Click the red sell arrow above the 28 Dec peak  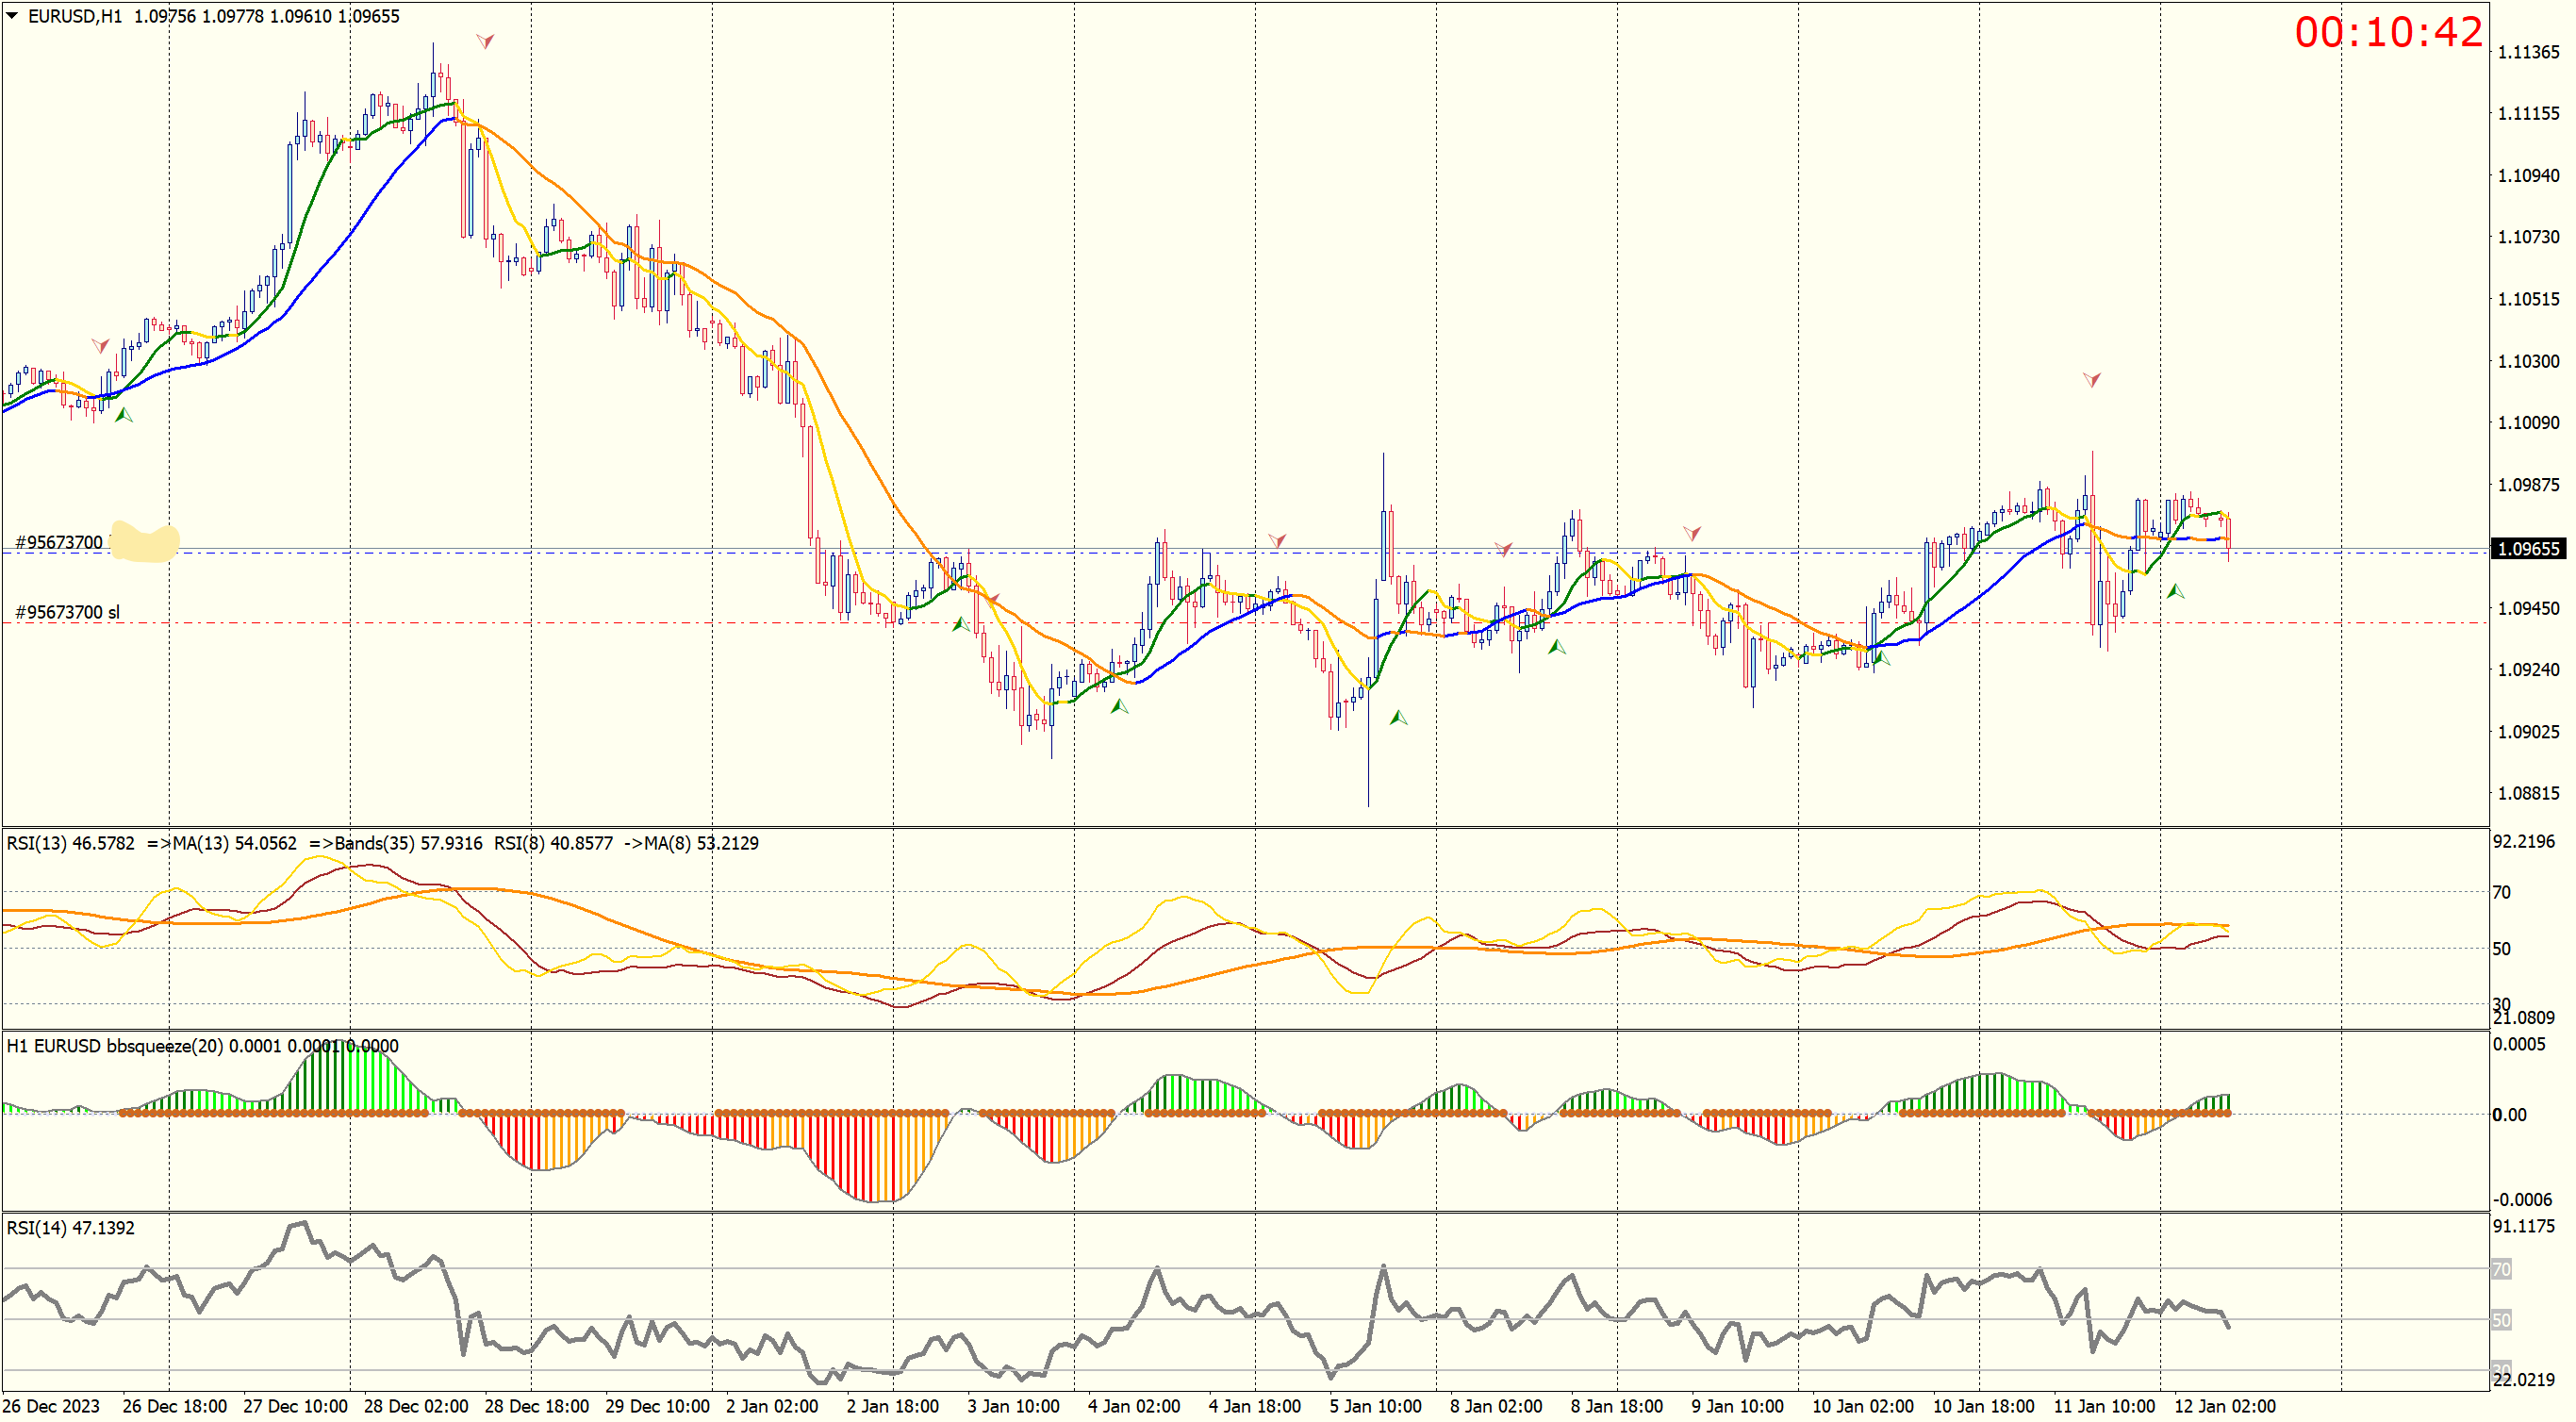[x=485, y=41]
